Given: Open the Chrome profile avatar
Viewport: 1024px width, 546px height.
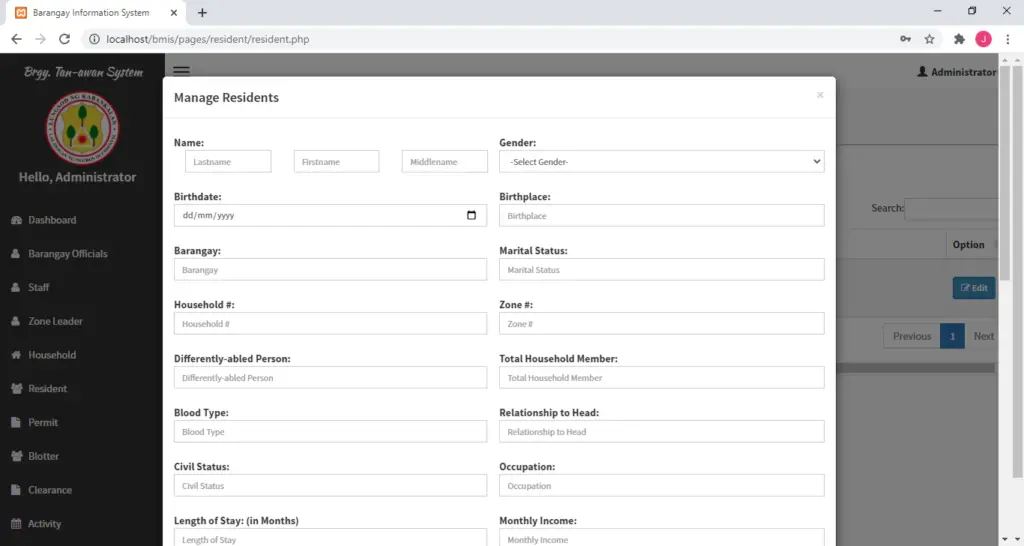Looking at the screenshot, I should click(x=984, y=39).
